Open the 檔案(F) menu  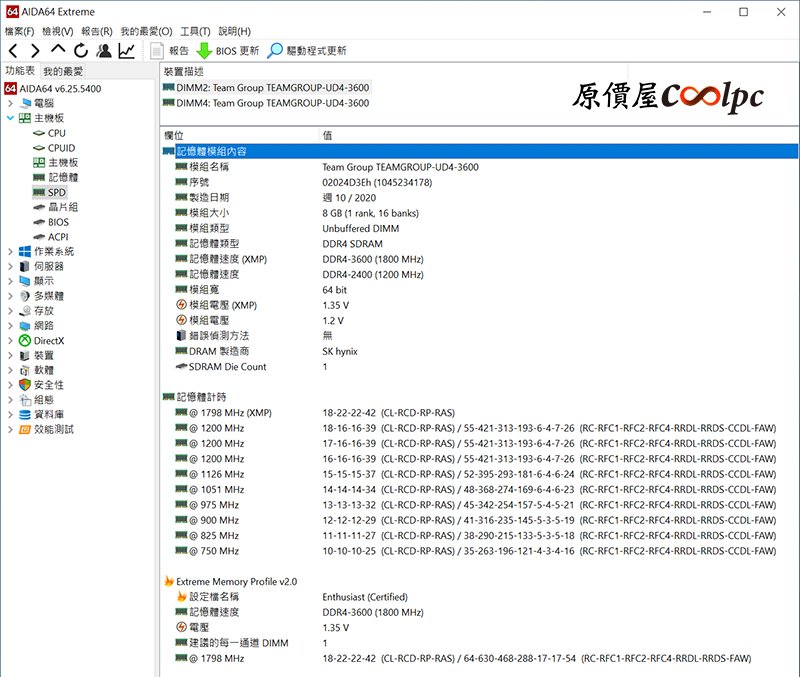(19, 31)
